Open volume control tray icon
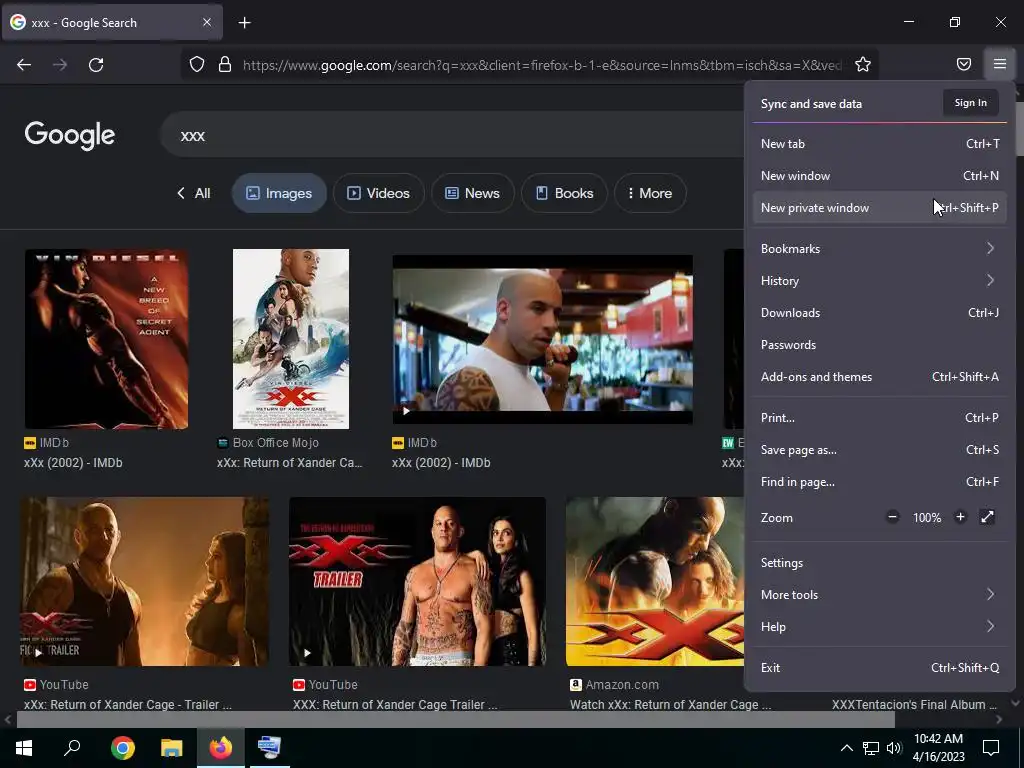This screenshot has width=1024, height=768. point(894,748)
